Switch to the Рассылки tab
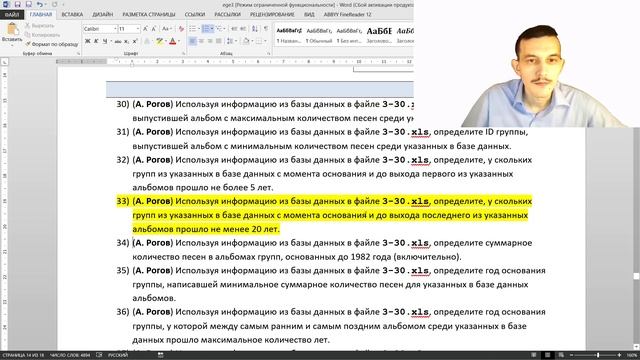Viewport: 640px width, 360px height. click(227, 15)
